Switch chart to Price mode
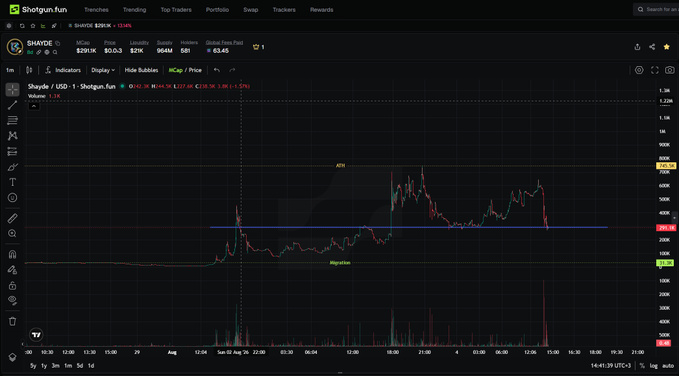This screenshot has width=679, height=376. coord(195,70)
